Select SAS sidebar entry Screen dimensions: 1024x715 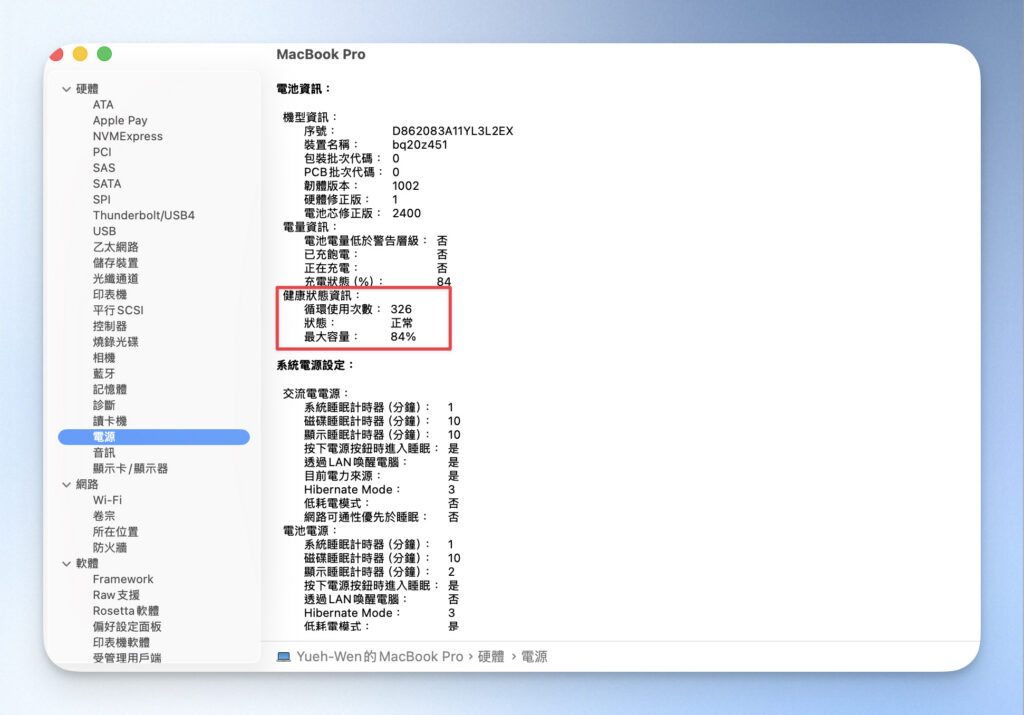[104, 168]
